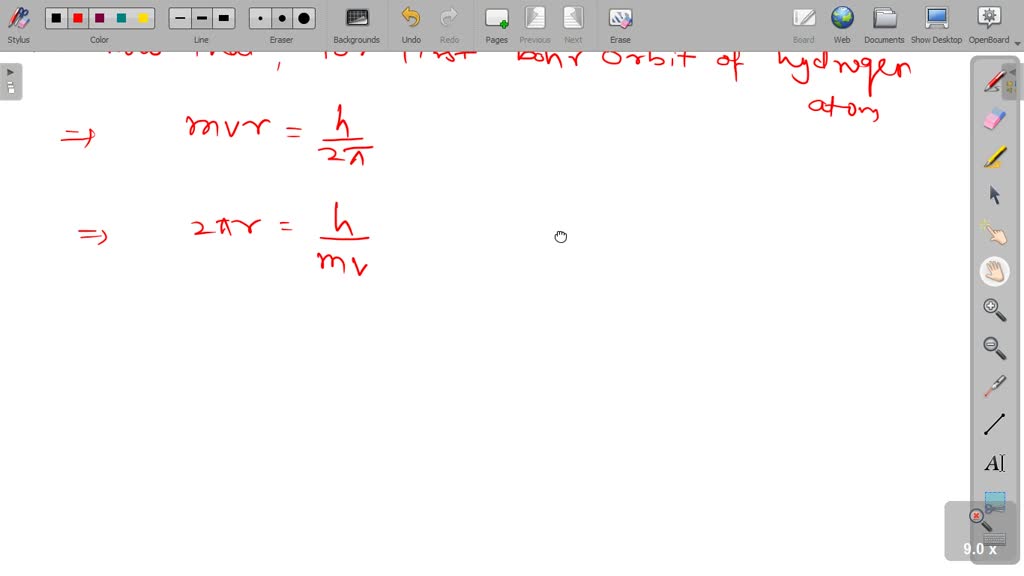The height and width of the screenshot is (576, 1024).
Task: Select the thick line width option
Action: pos(224,18)
